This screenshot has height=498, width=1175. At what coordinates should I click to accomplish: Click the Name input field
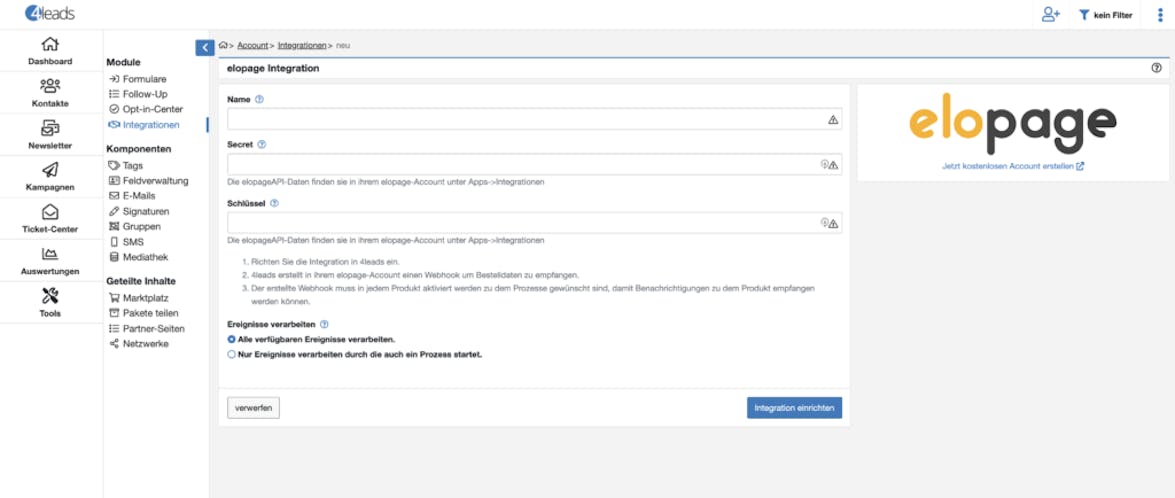(x=534, y=119)
